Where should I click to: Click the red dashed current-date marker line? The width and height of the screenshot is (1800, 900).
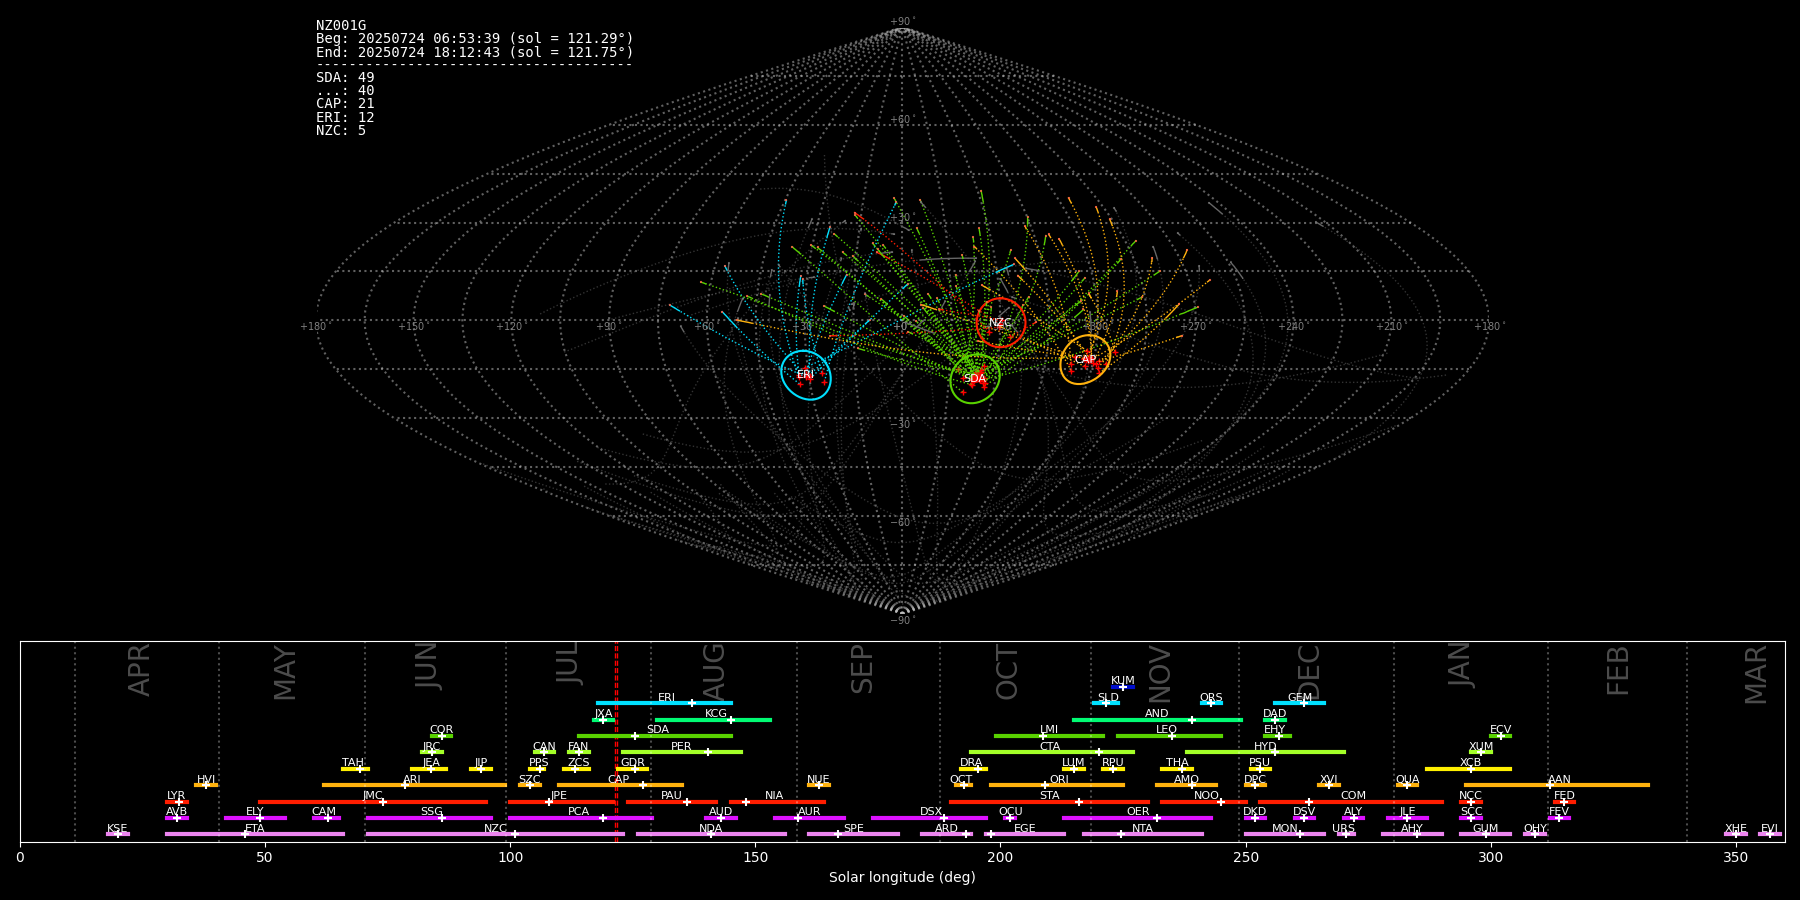[616, 741]
